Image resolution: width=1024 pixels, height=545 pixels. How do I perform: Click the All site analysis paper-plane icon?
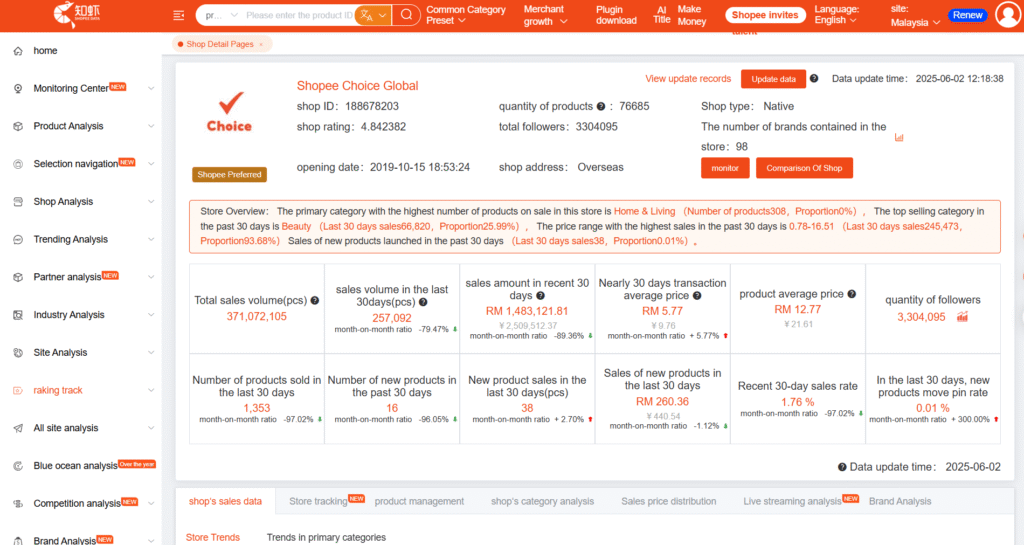click(18, 428)
